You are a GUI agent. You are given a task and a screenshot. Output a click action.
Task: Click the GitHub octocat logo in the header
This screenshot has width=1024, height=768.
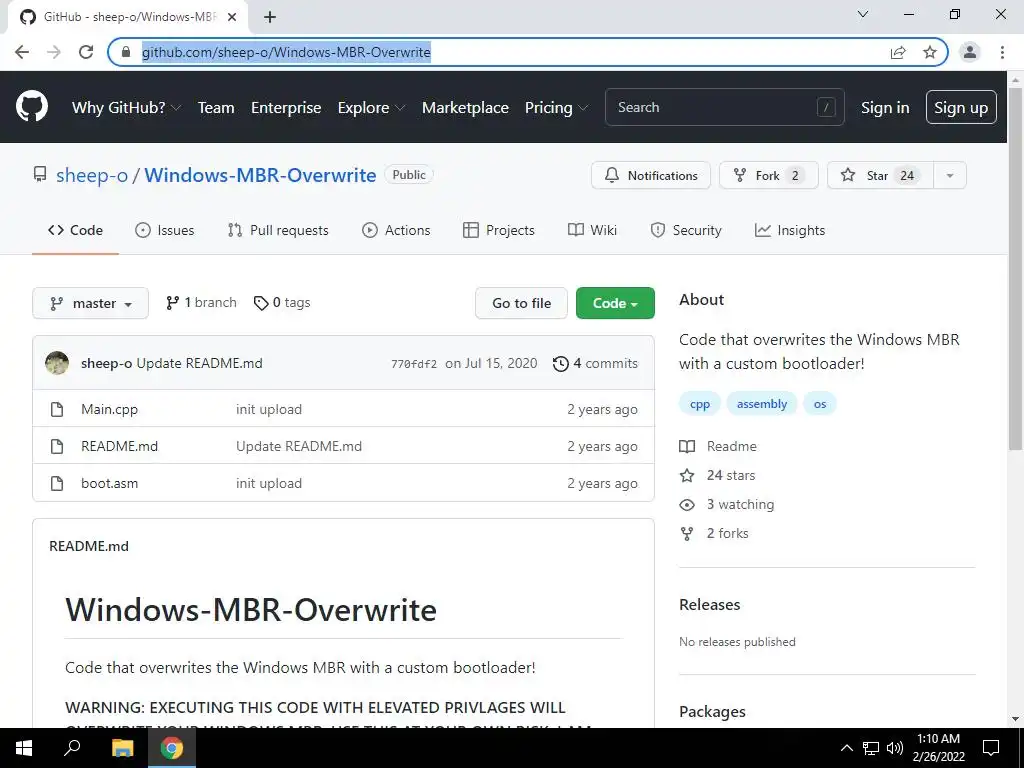(32, 107)
